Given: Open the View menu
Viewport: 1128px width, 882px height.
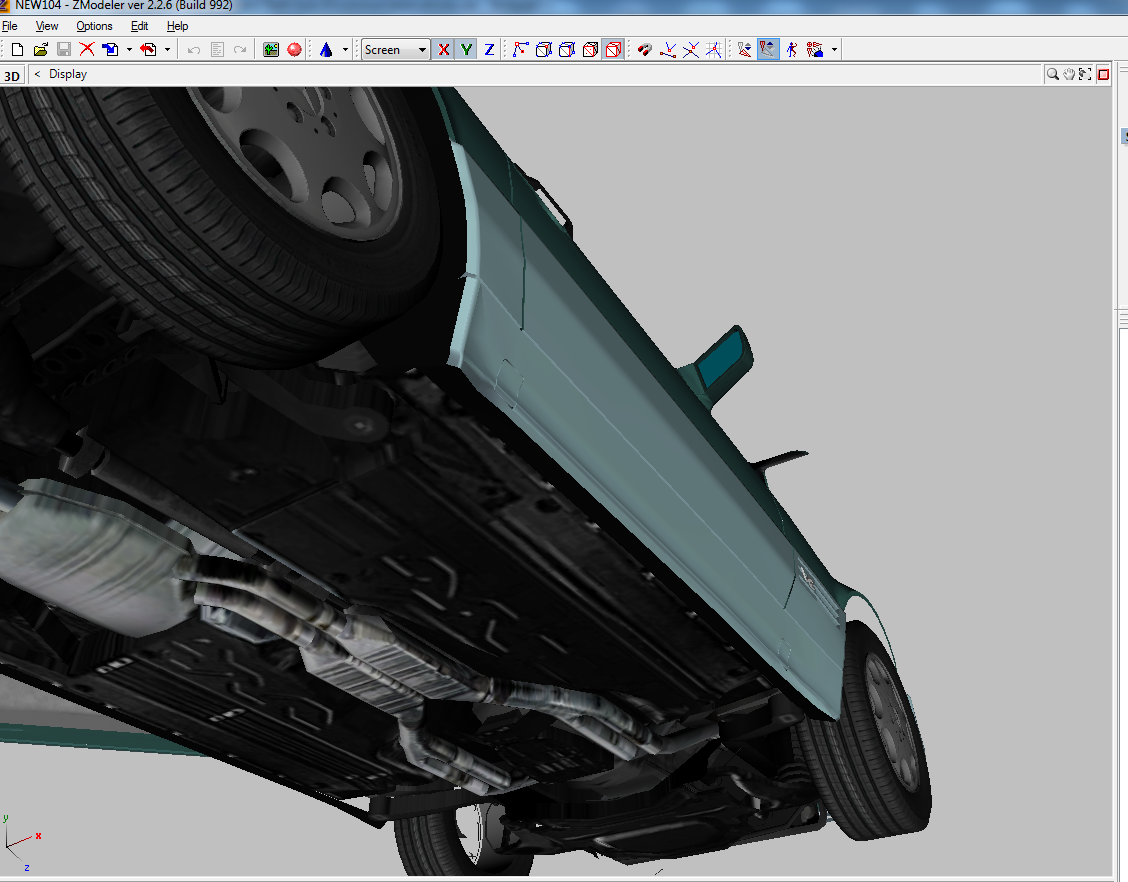Looking at the screenshot, I should (46, 26).
